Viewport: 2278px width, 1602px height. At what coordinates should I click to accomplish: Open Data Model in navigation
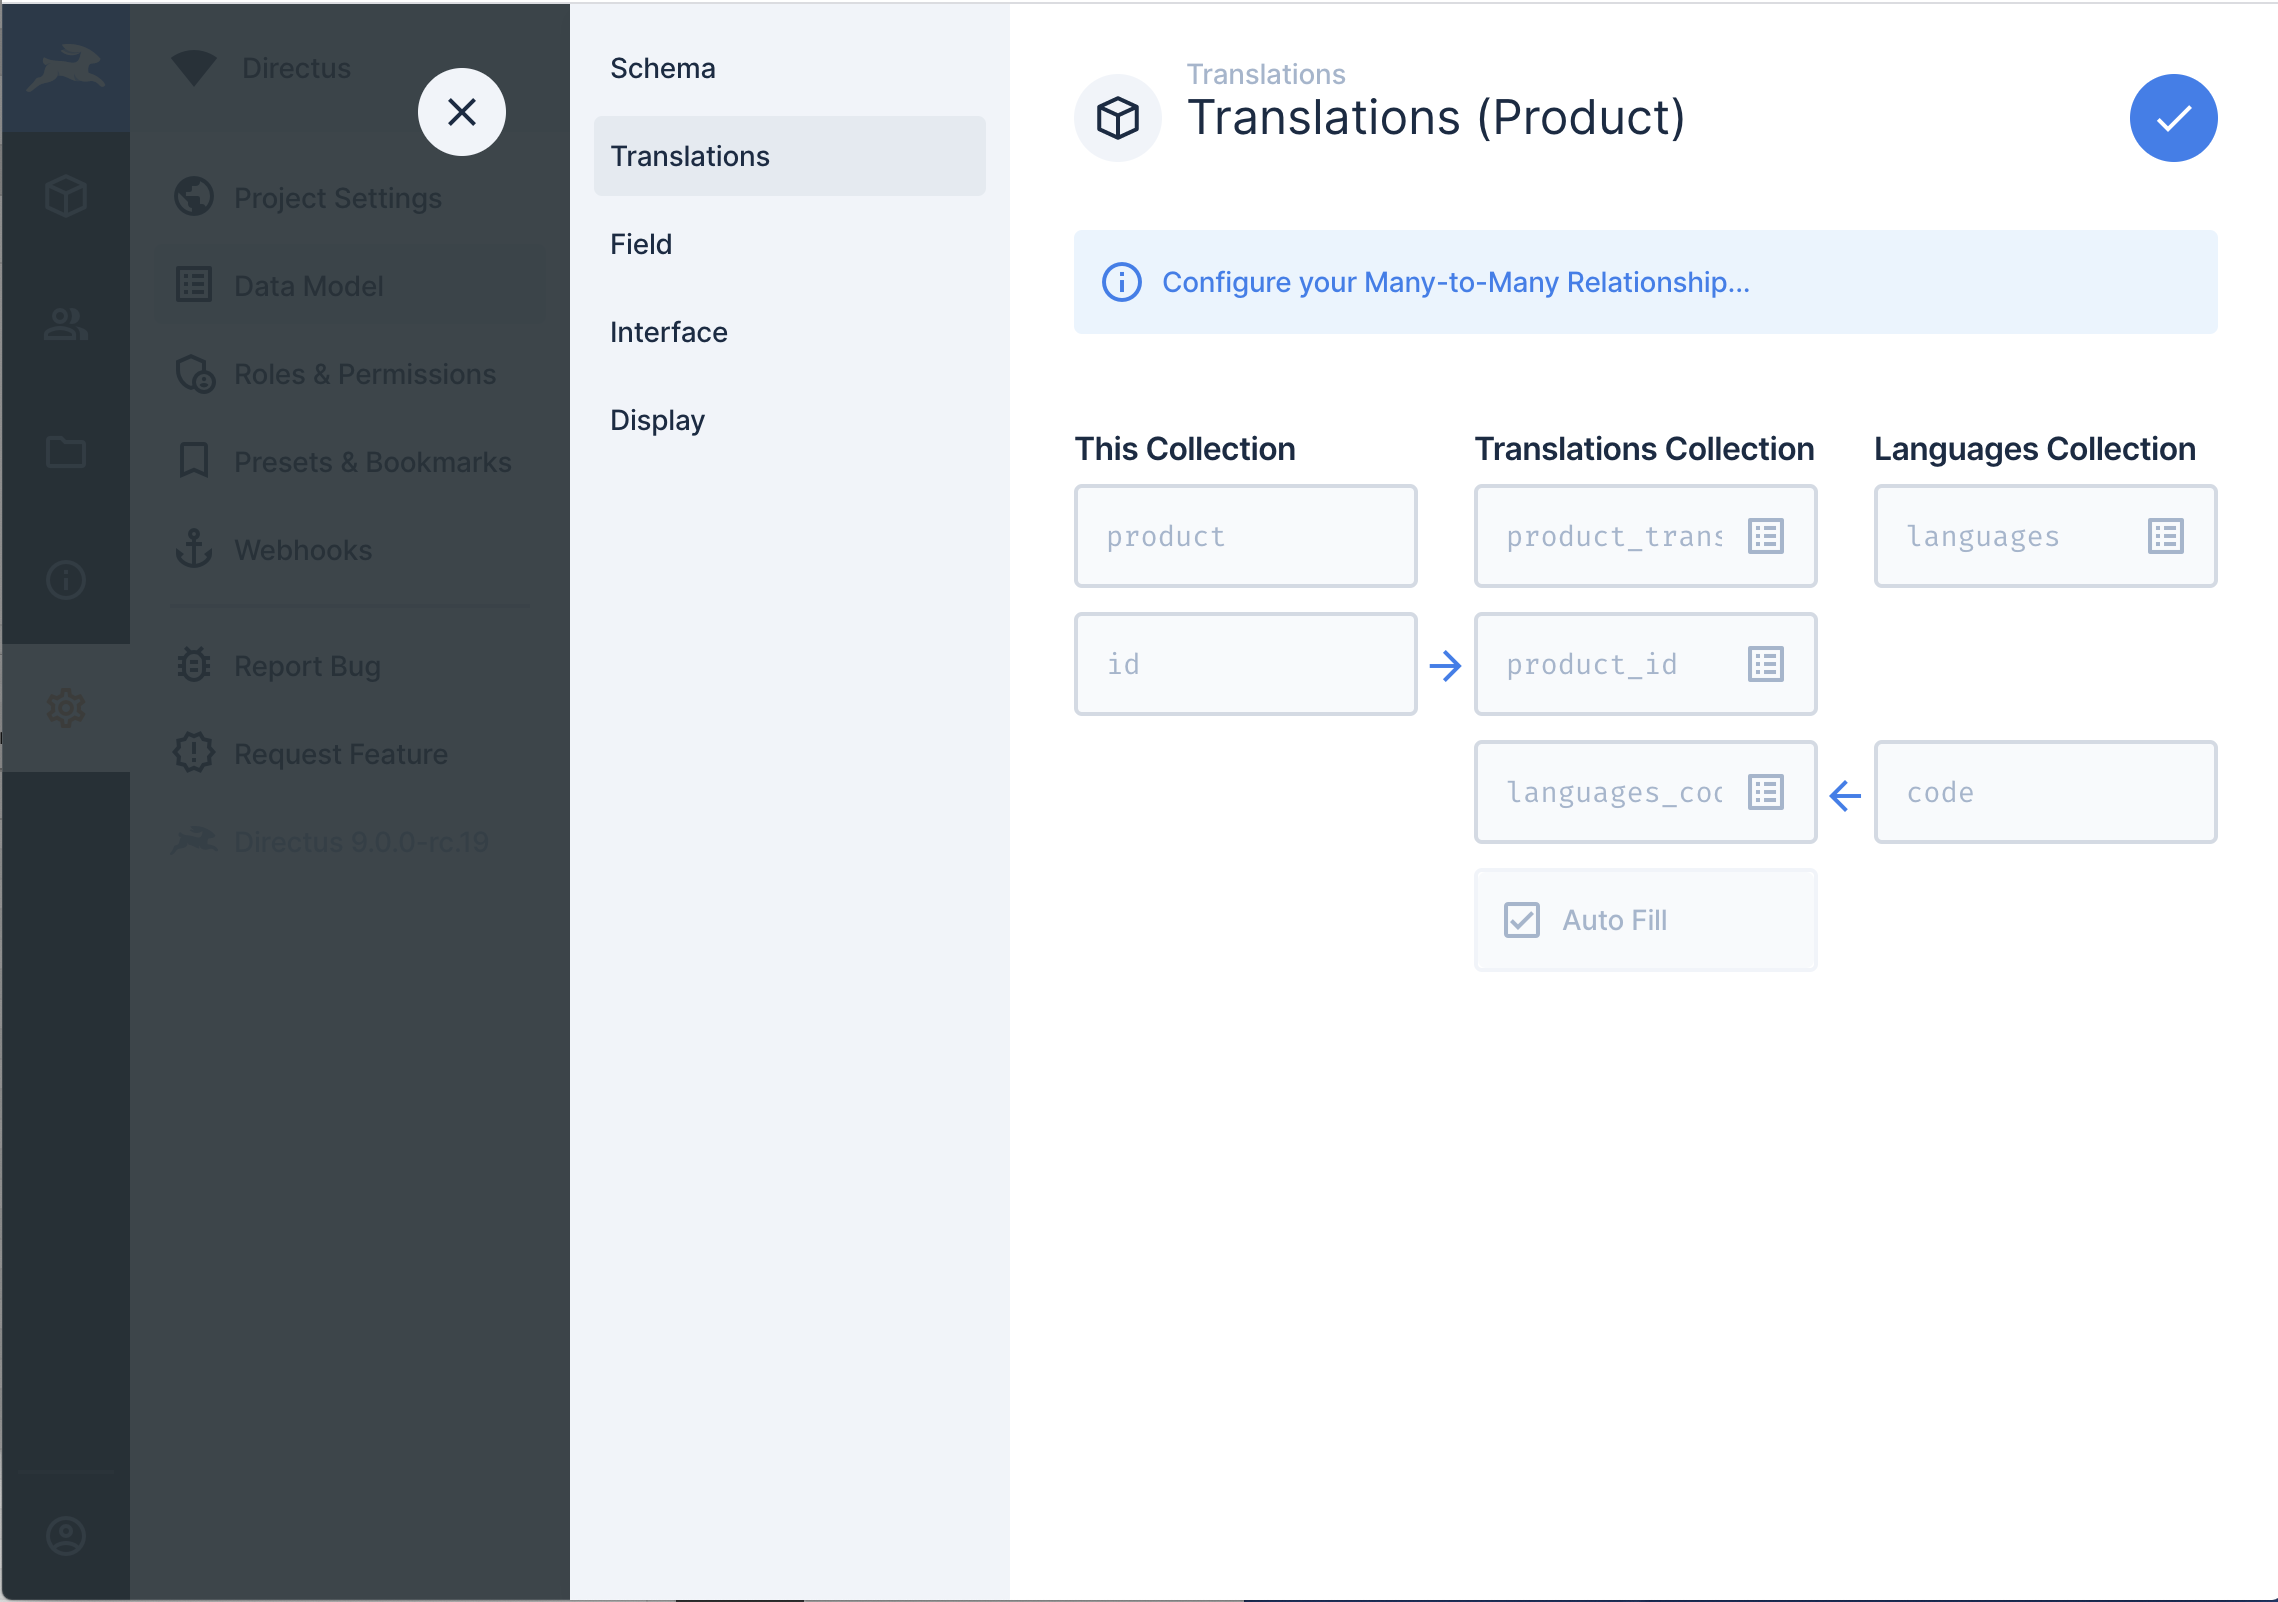(350, 286)
